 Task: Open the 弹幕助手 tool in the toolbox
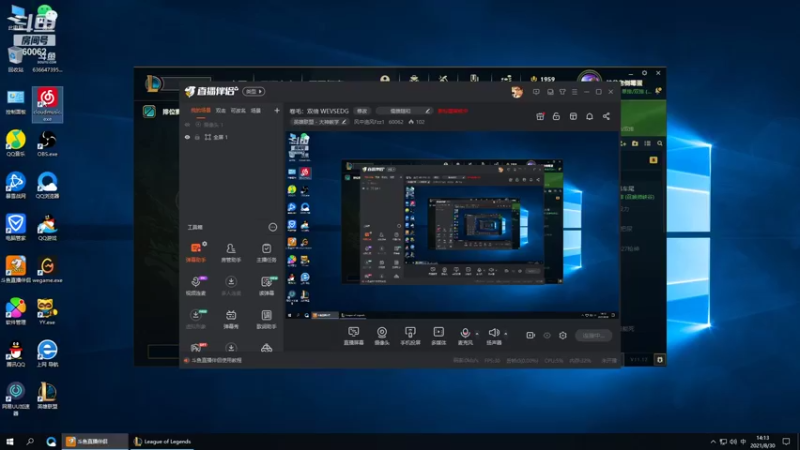click(196, 253)
